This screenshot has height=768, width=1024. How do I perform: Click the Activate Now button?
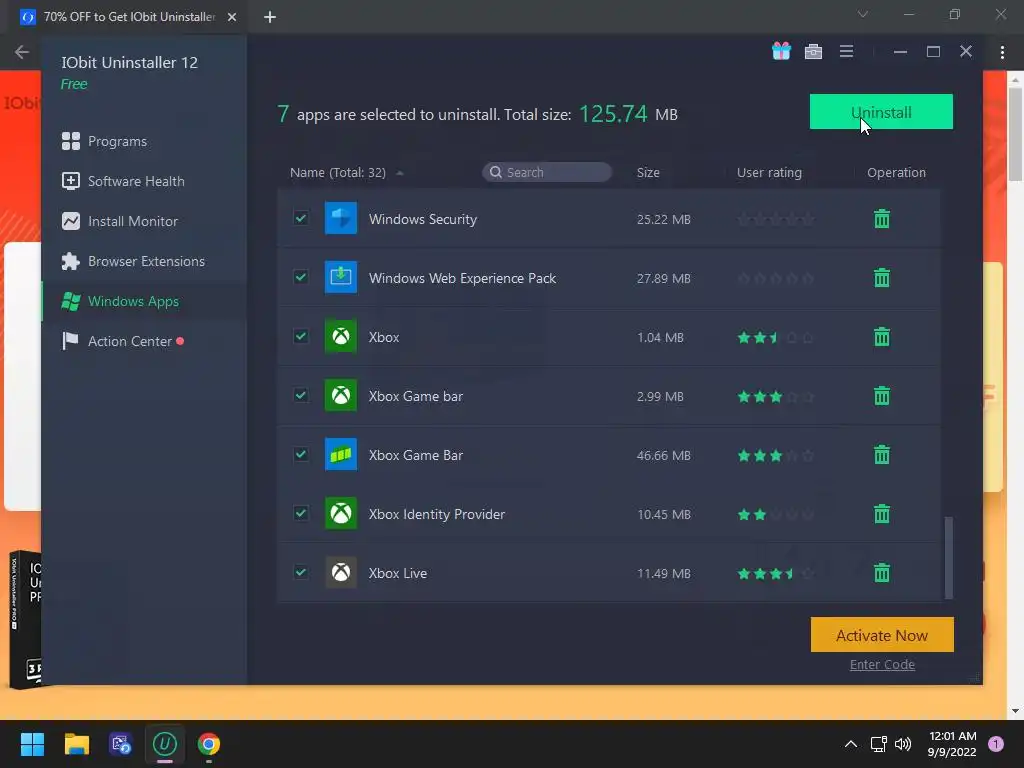point(882,635)
